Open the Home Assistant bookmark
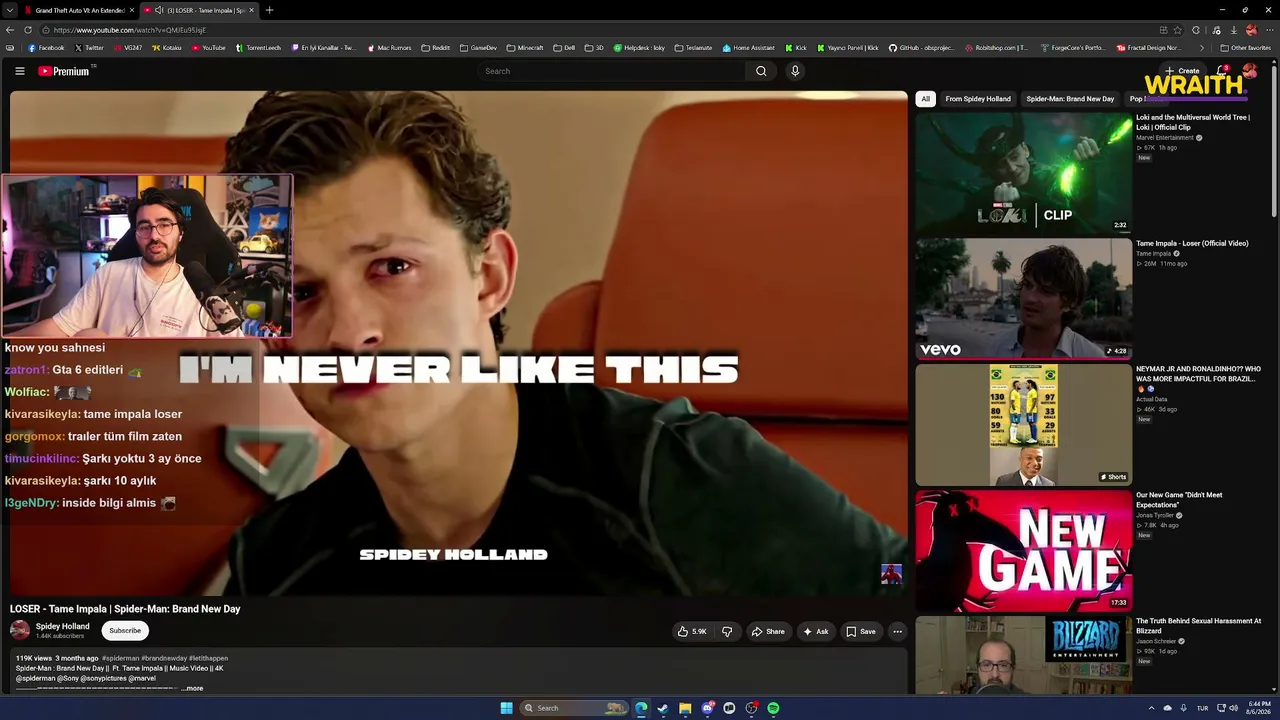Viewport: 1280px width, 720px height. (748, 48)
